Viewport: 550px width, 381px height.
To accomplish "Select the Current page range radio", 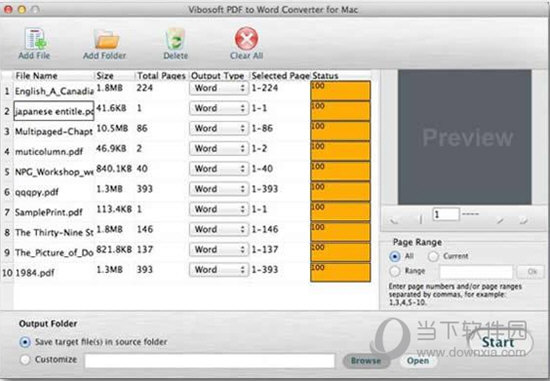I will pos(433,256).
